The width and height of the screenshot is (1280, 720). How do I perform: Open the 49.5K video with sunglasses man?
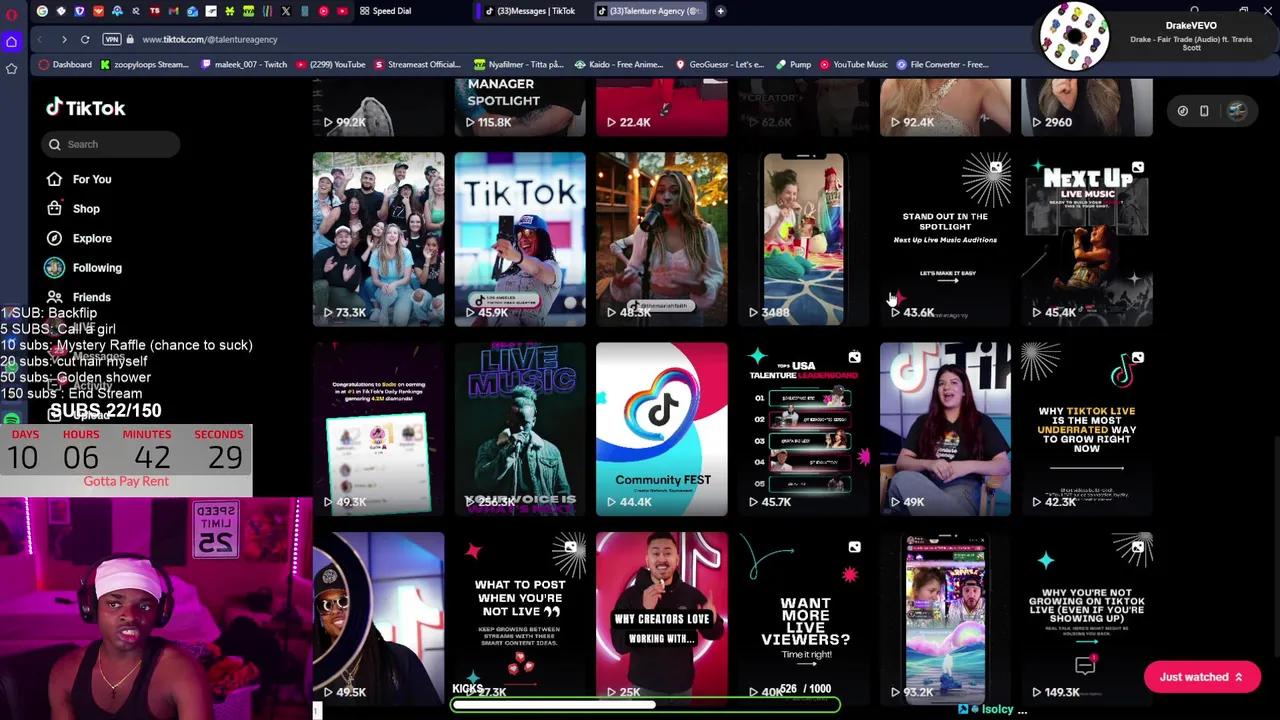[378, 619]
